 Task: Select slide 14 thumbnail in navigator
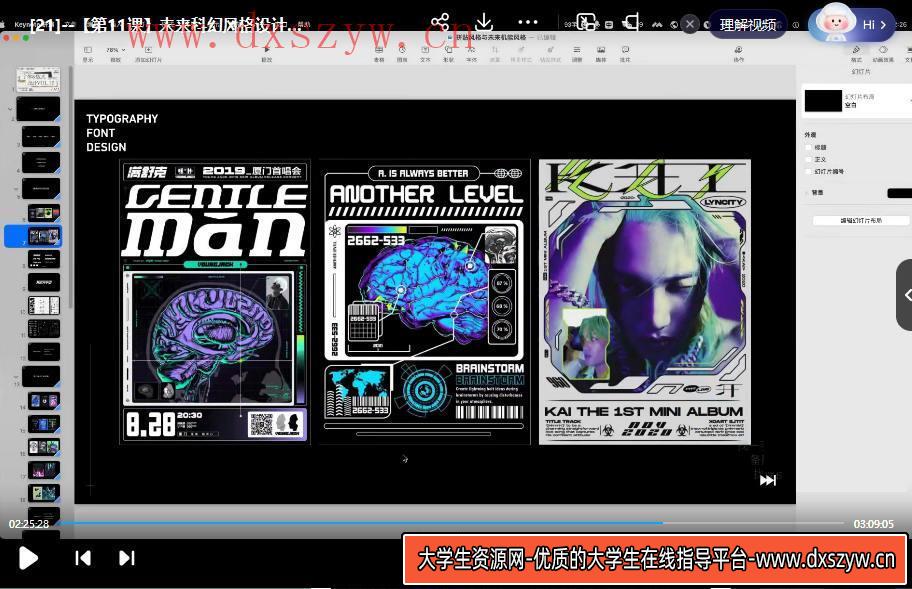click(44, 401)
